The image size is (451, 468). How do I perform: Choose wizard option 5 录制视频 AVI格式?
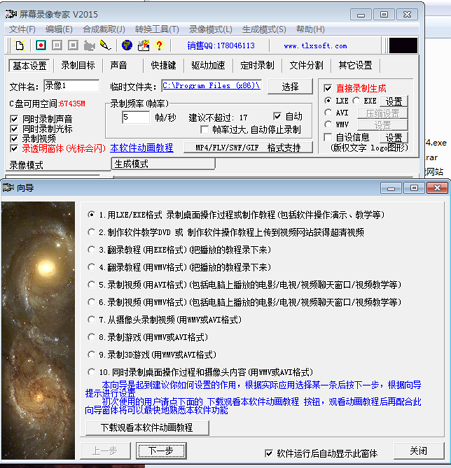[91, 285]
